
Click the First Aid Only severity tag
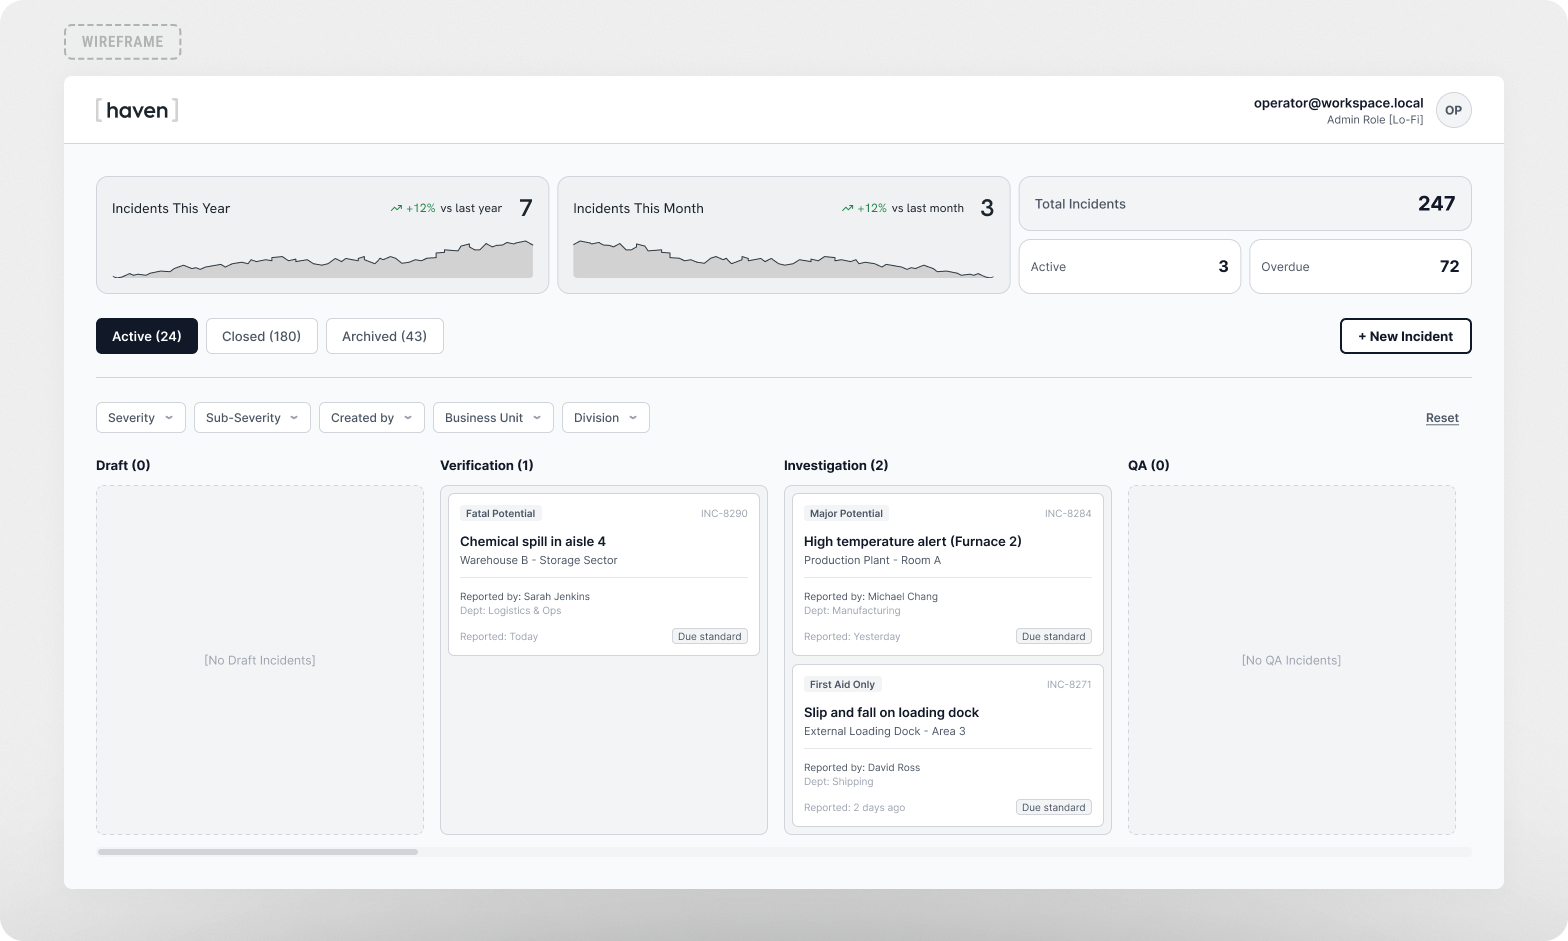842,684
